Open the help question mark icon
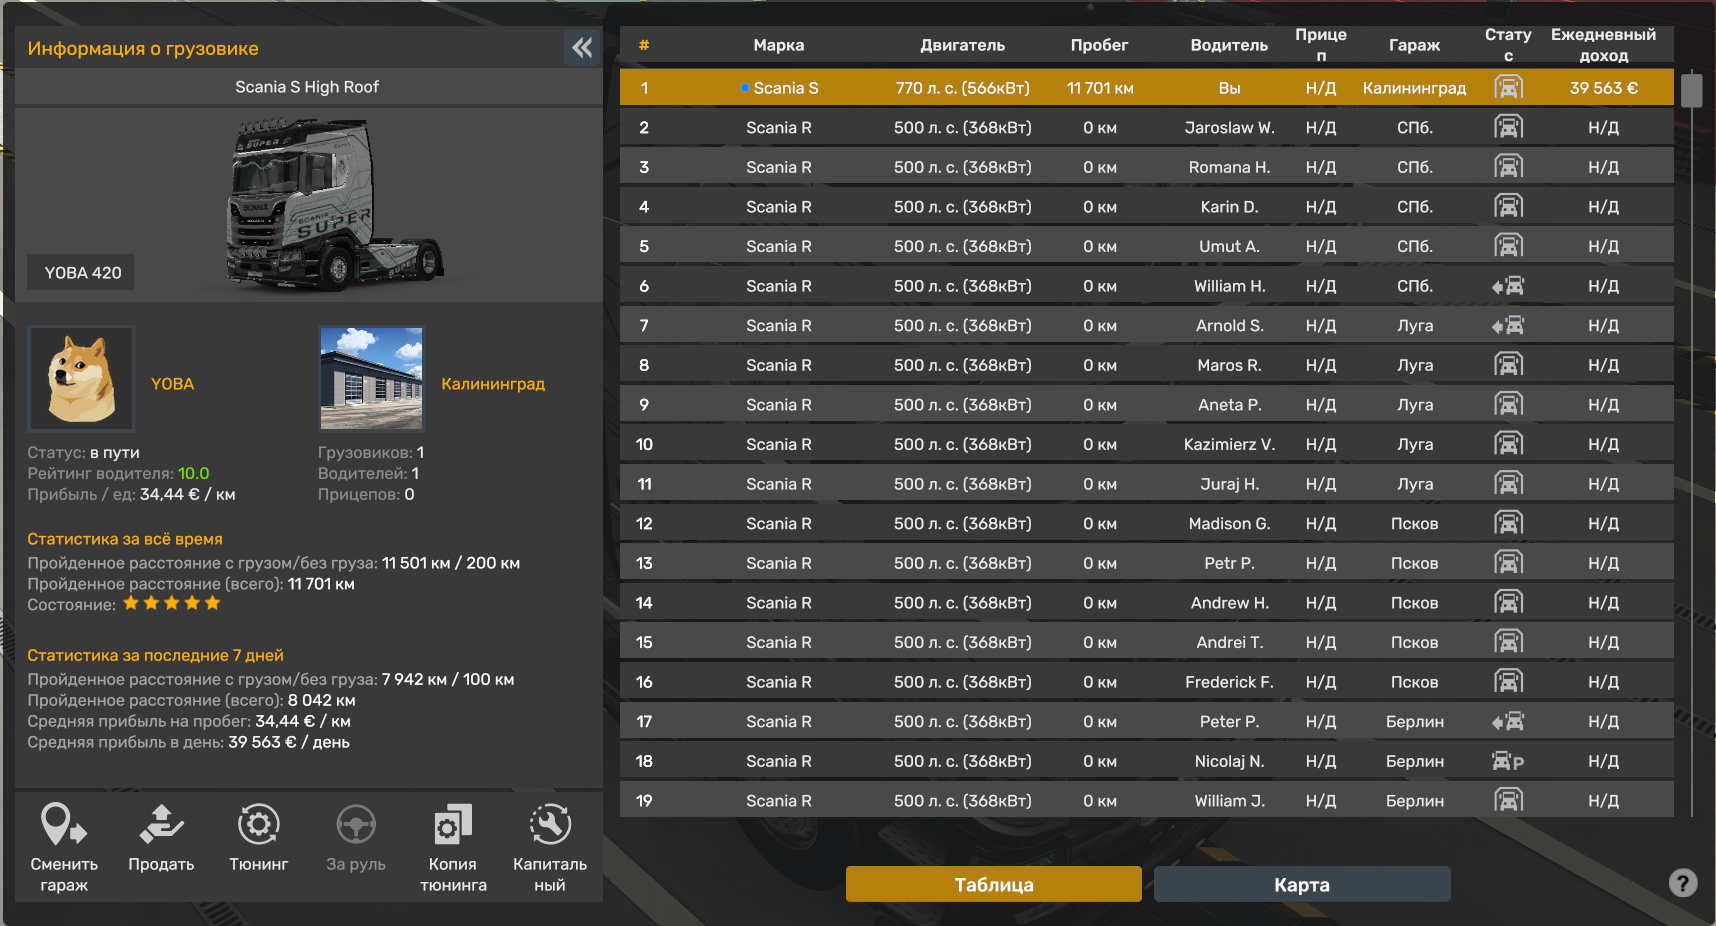1716x926 pixels. coord(1683,883)
